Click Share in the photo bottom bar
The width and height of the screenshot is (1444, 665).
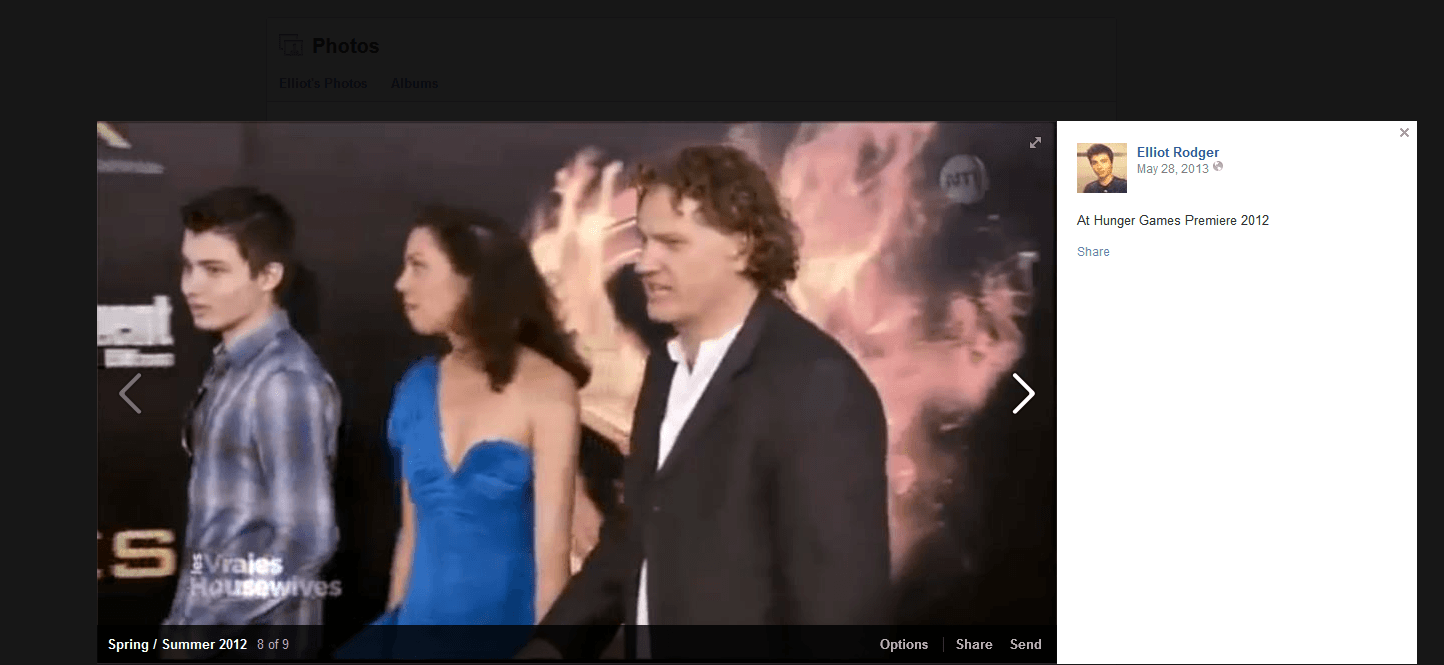[x=974, y=645]
